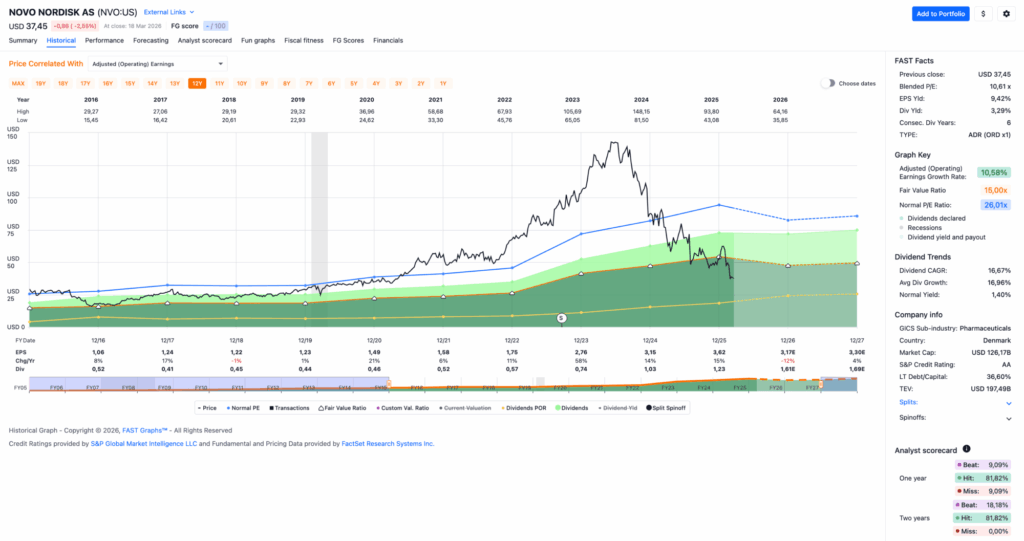Open the Analyst scorecard tab

pyautogui.click(x=204, y=41)
